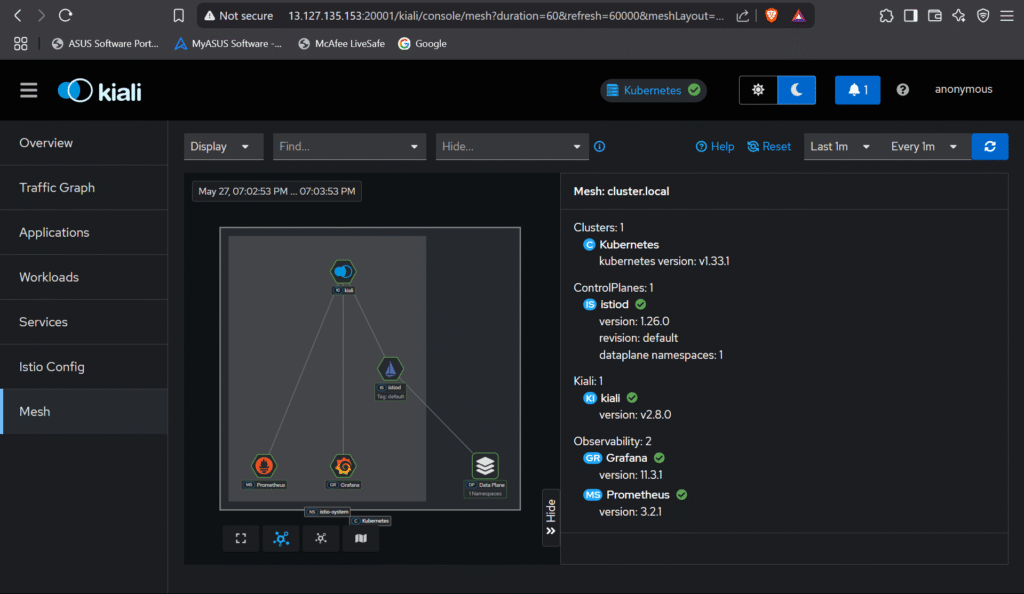
Task: Open the McAfee LiveSafe bookmark
Action: click(341, 44)
